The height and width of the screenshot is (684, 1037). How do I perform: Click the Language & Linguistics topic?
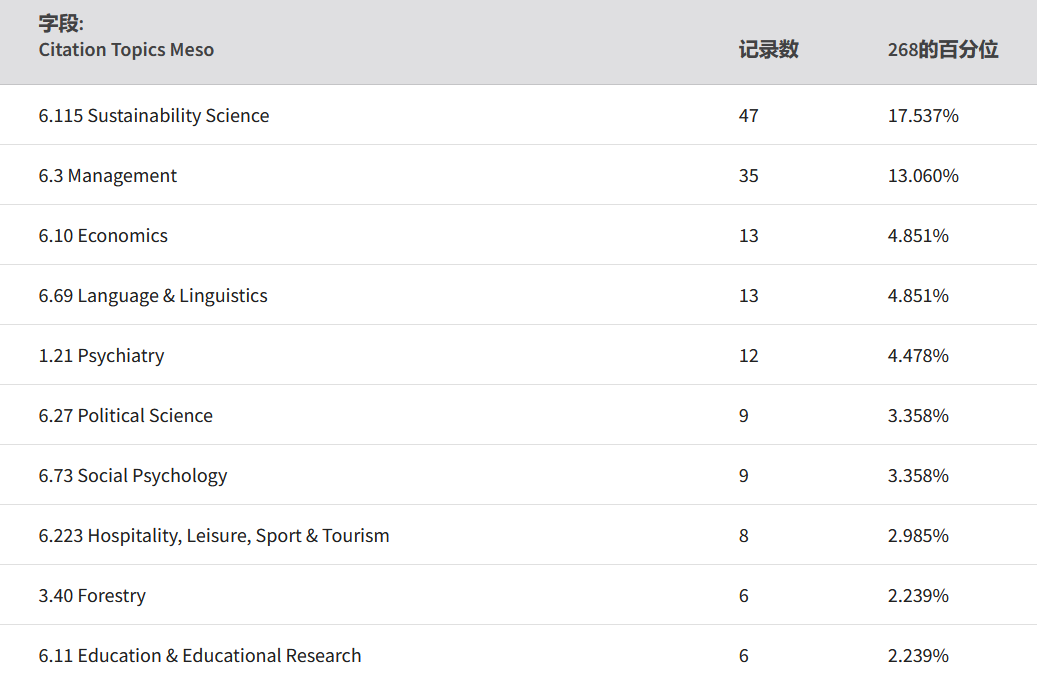tap(153, 296)
